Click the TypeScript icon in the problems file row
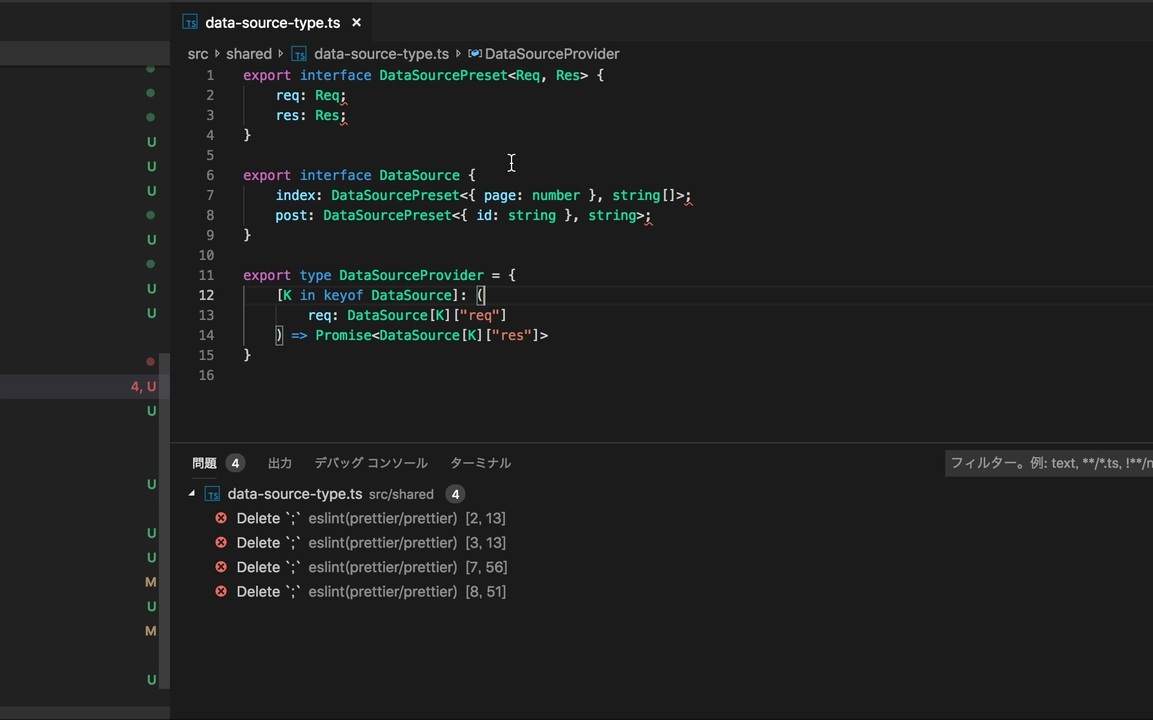The image size is (1153, 720). tap(213, 494)
